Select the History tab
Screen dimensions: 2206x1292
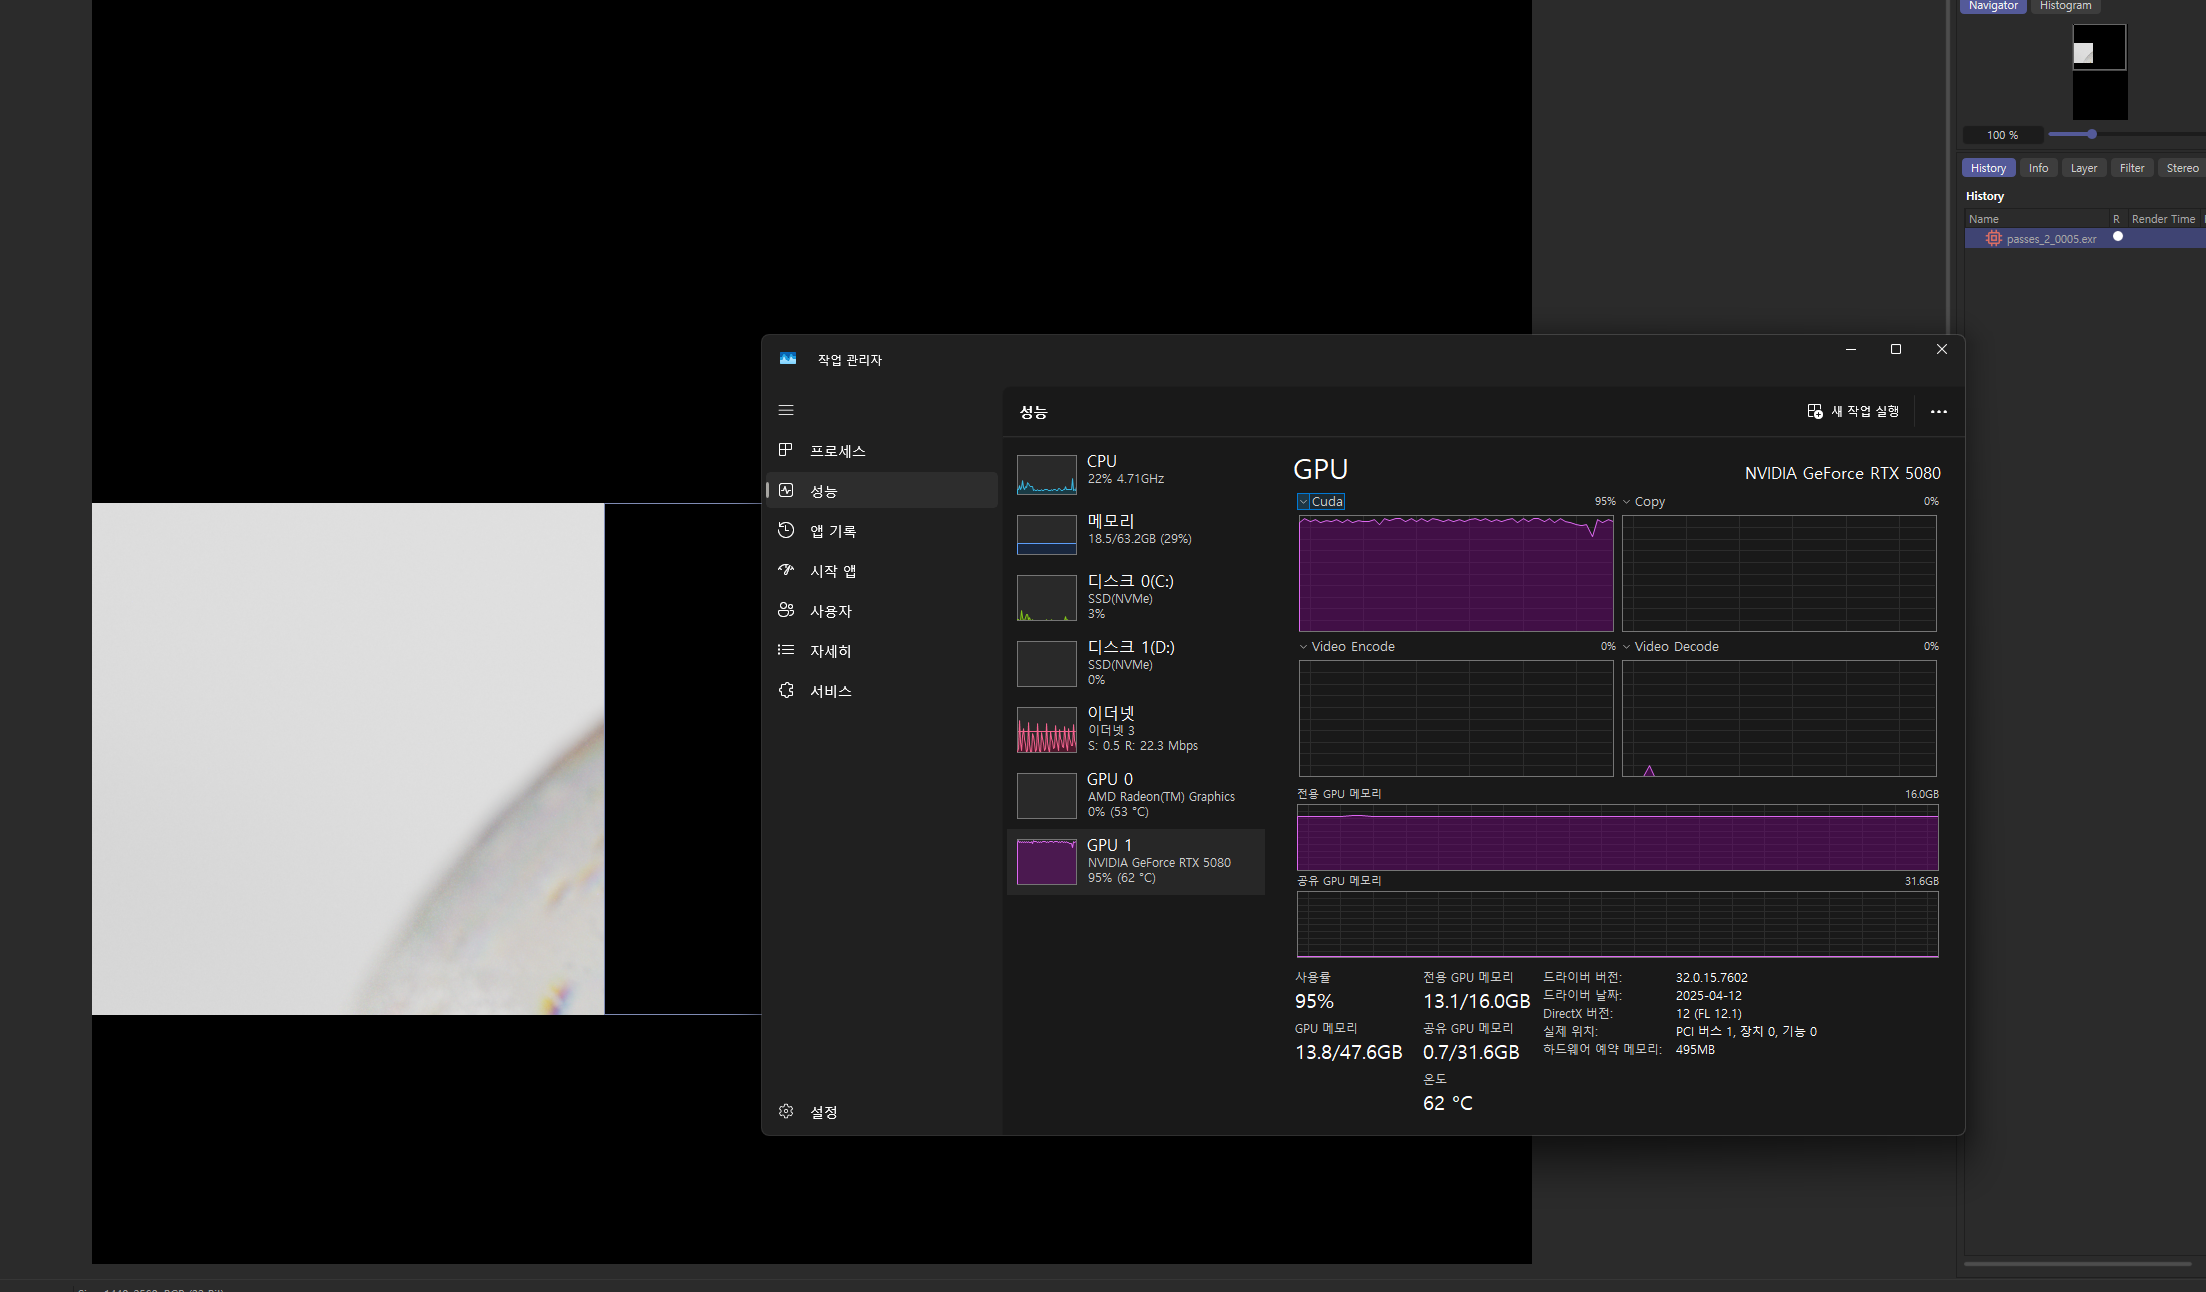click(1988, 168)
